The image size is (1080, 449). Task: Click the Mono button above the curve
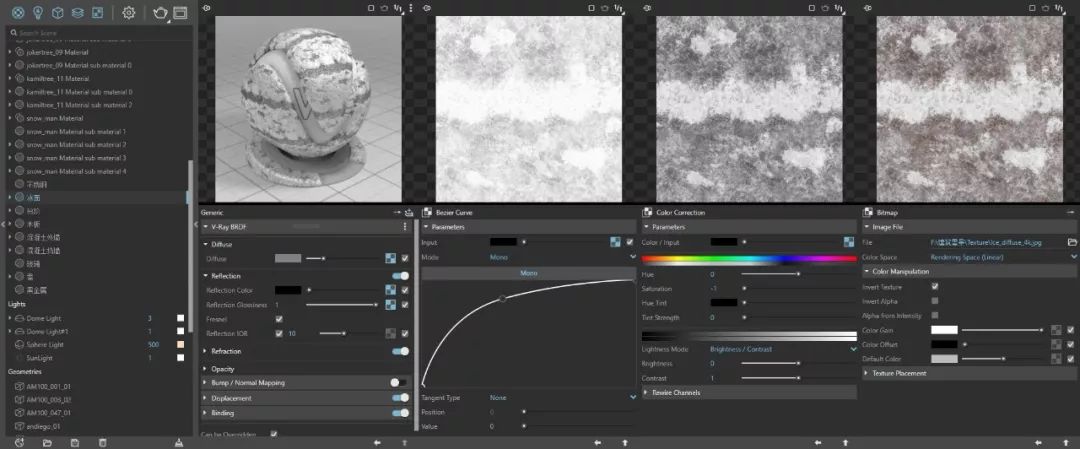pos(529,273)
